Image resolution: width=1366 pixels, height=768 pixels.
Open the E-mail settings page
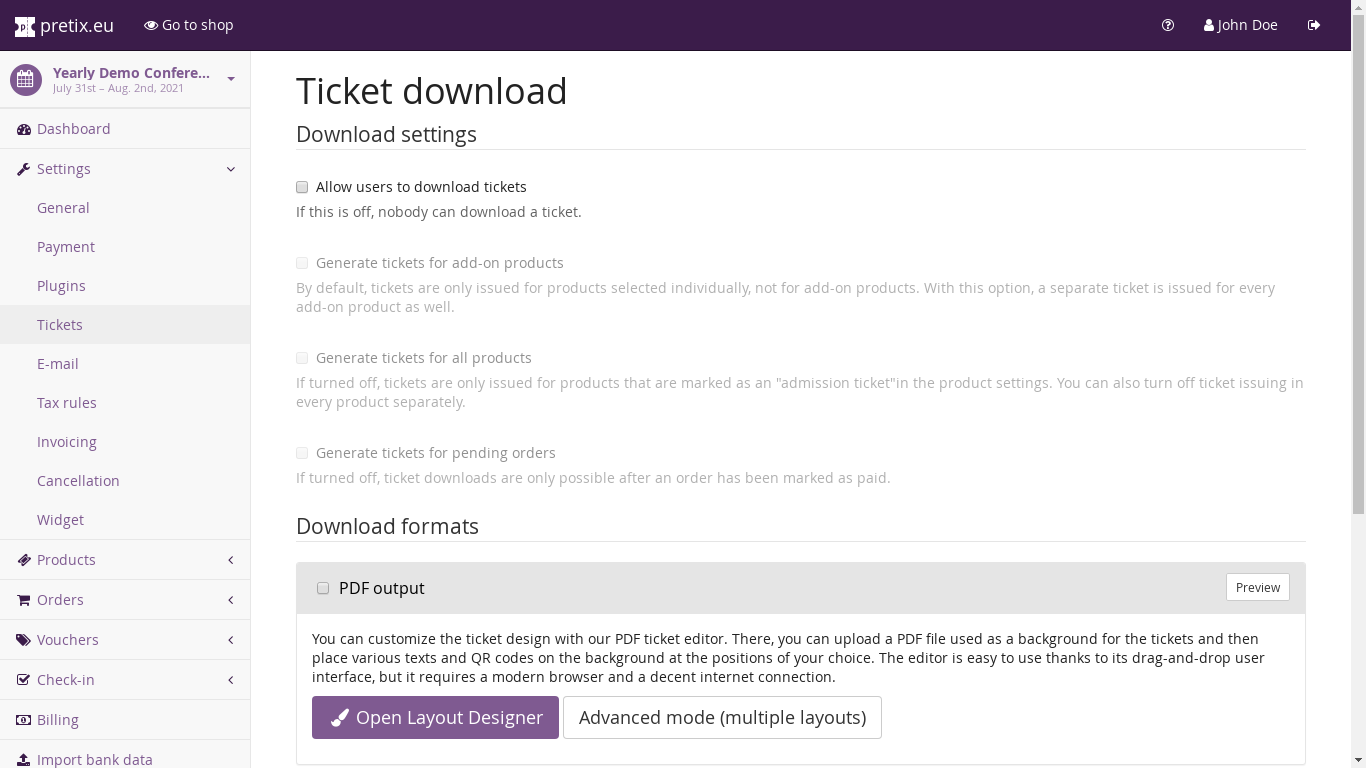tap(58, 364)
